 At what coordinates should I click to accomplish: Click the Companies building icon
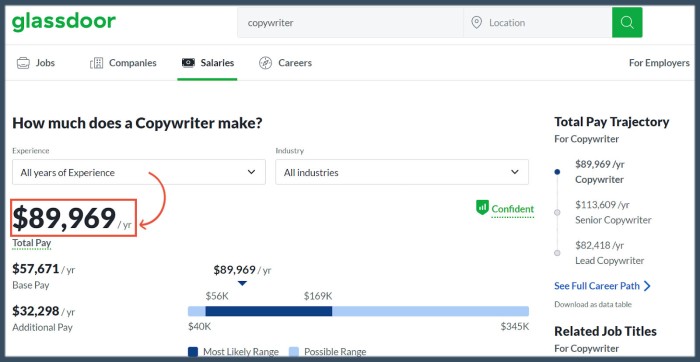(96, 63)
